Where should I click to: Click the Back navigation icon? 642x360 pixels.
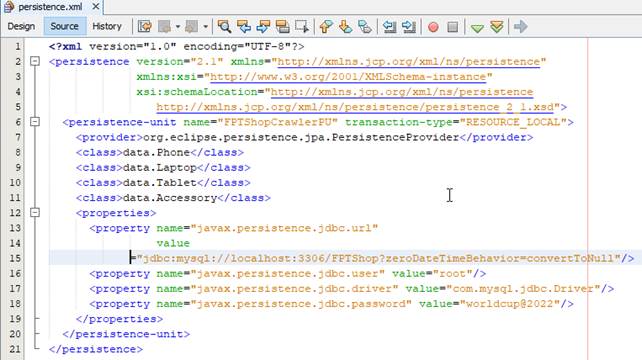pyautogui.click(x=165, y=27)
